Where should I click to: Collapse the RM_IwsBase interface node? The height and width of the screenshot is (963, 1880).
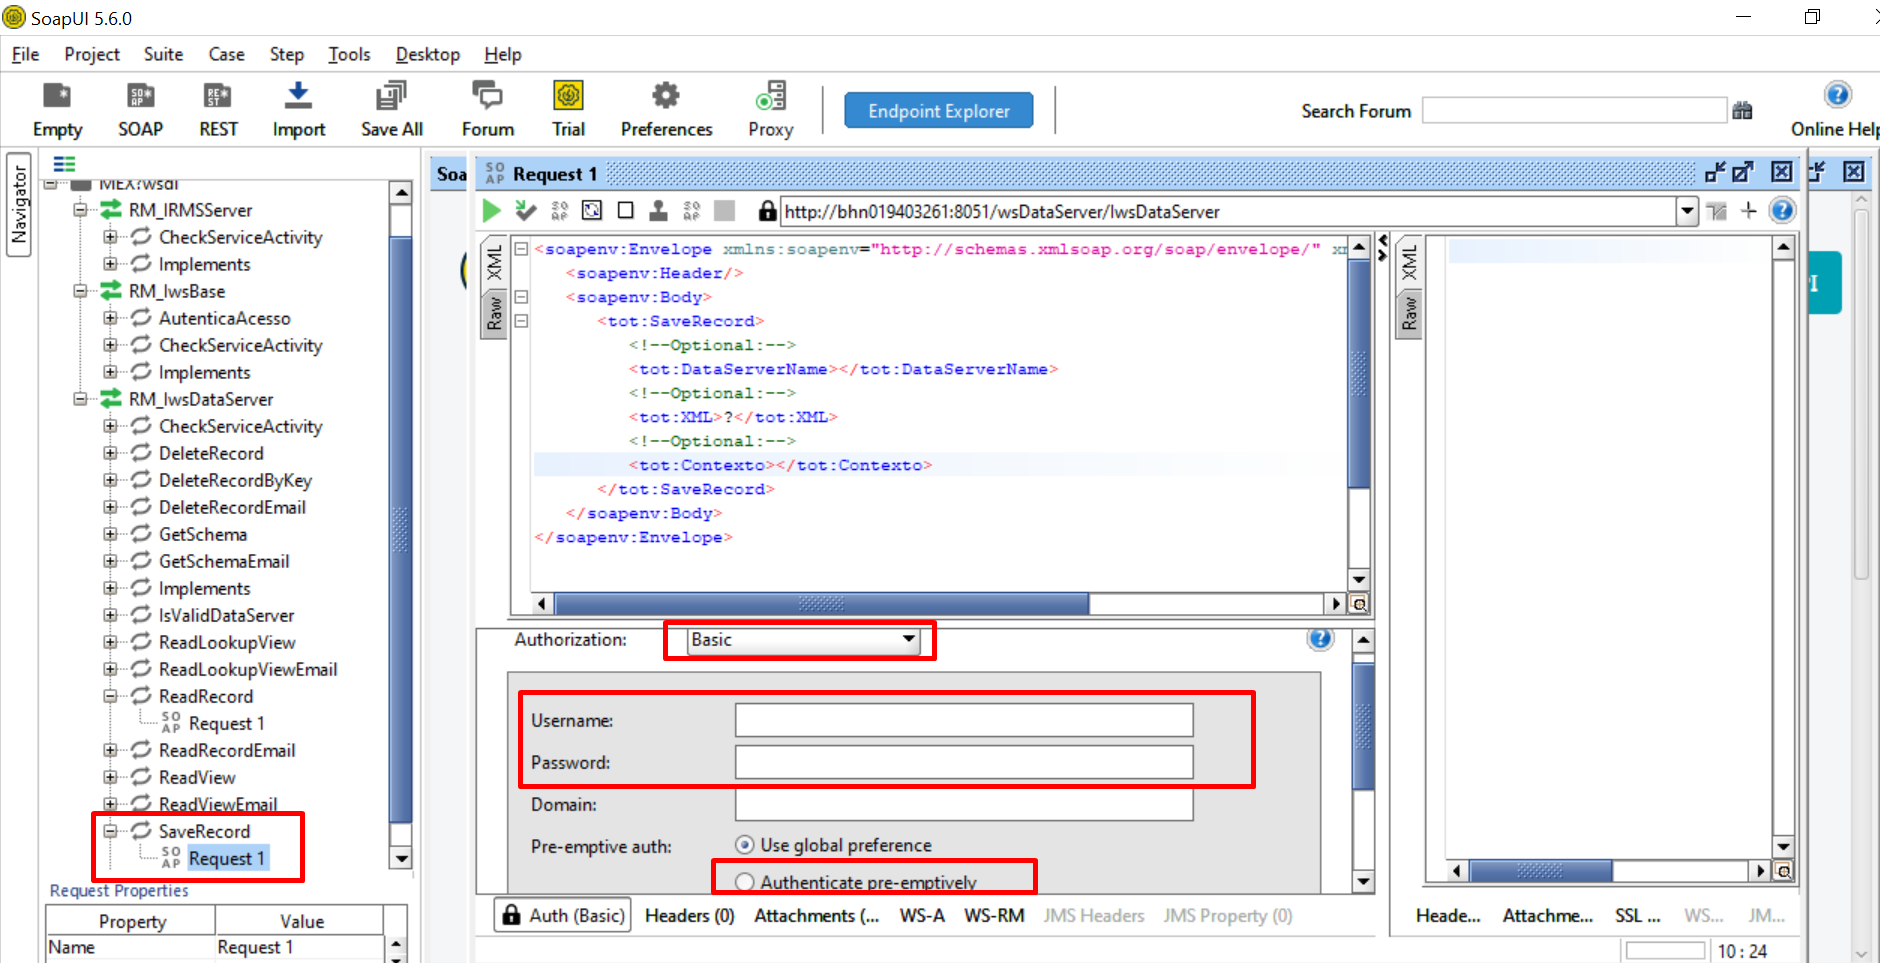(x=80, y=291)
